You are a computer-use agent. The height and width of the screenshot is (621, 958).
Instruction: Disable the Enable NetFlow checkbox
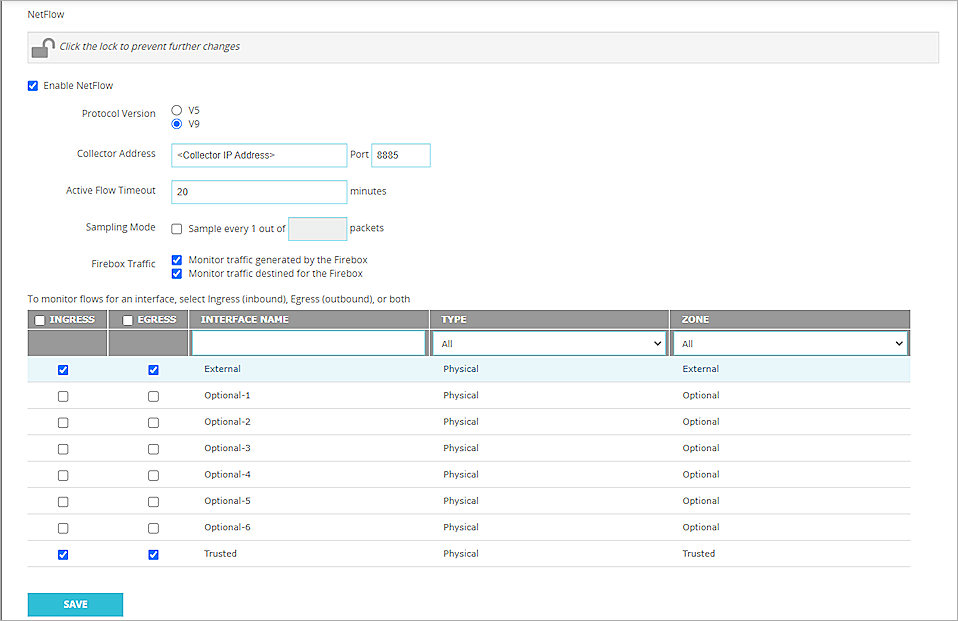pyautogui.click(x=33, y=86)
